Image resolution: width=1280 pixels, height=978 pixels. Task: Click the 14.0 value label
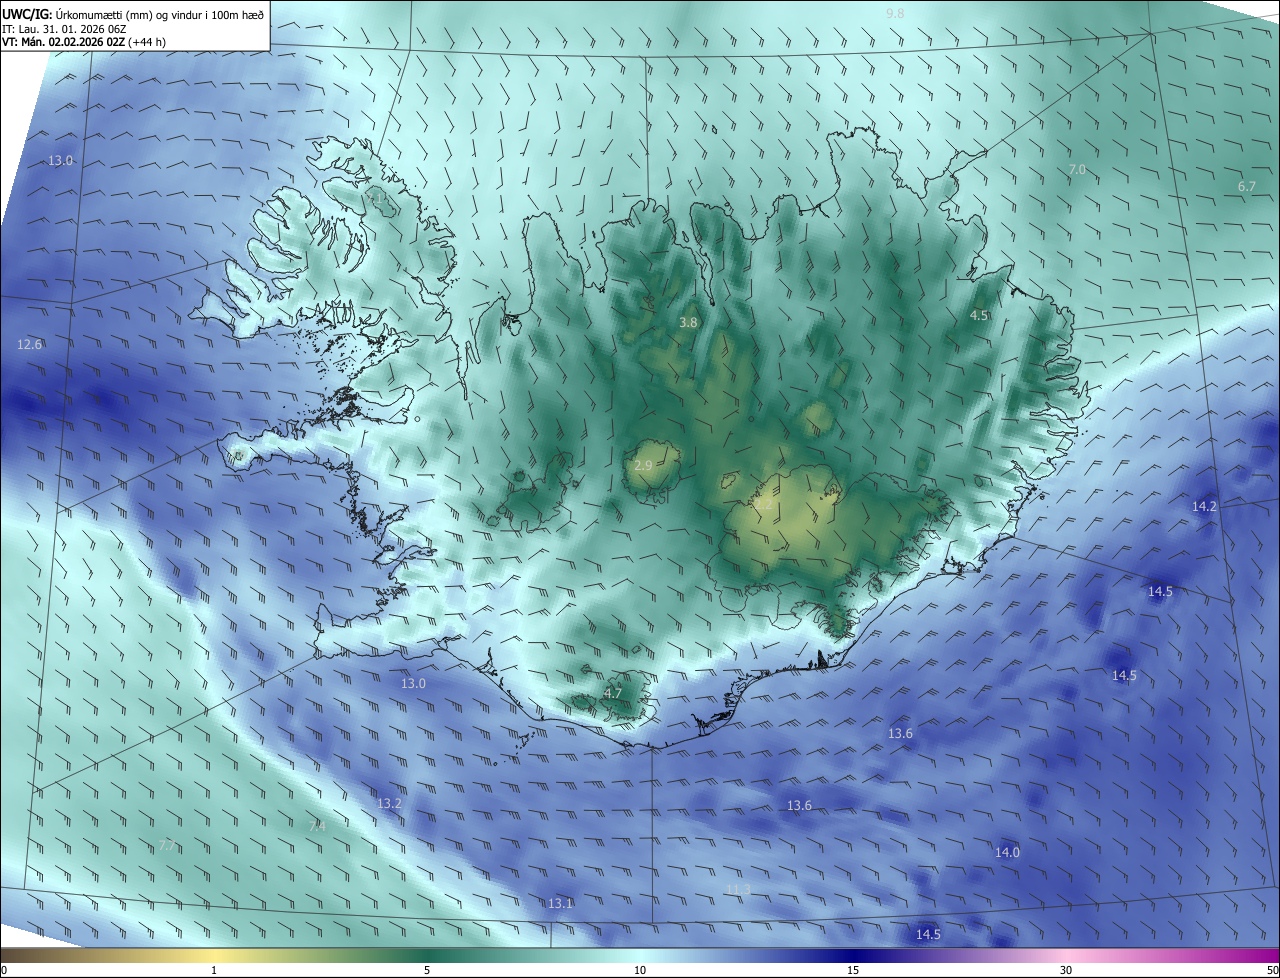click(x=1007, y=852)
